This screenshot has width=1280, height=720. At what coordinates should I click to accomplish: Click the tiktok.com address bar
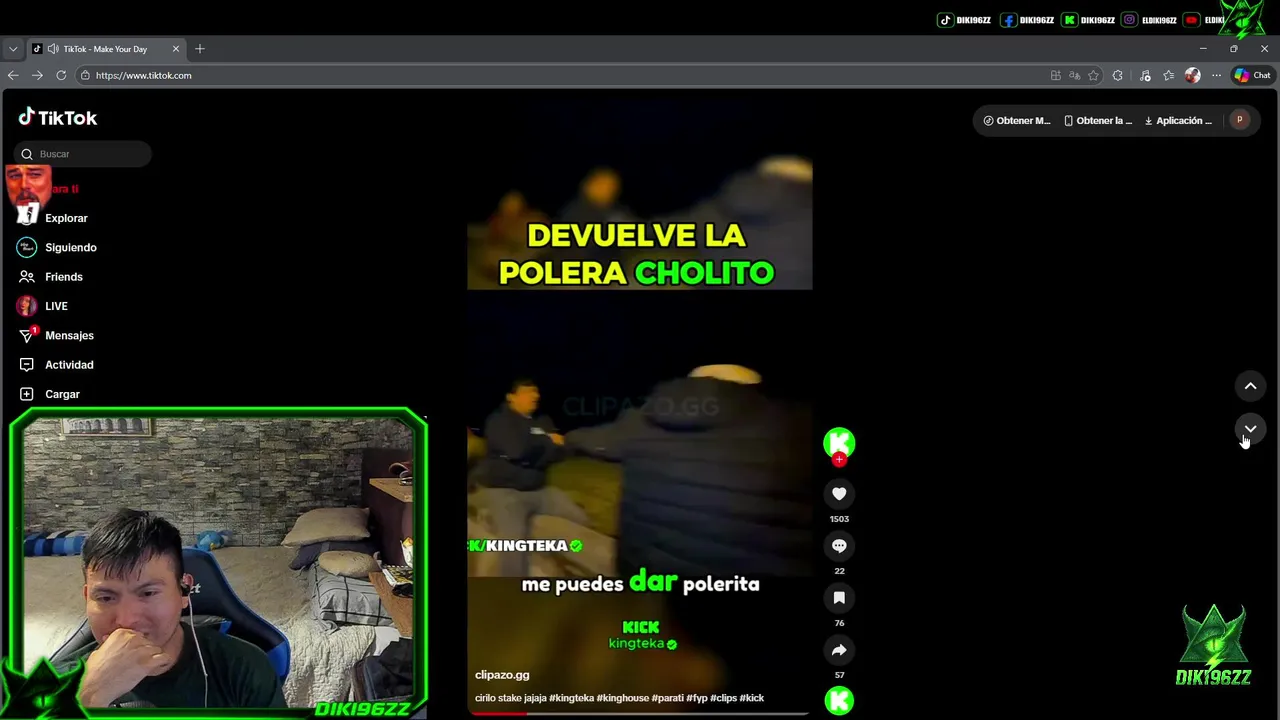[x=560, y=75]
